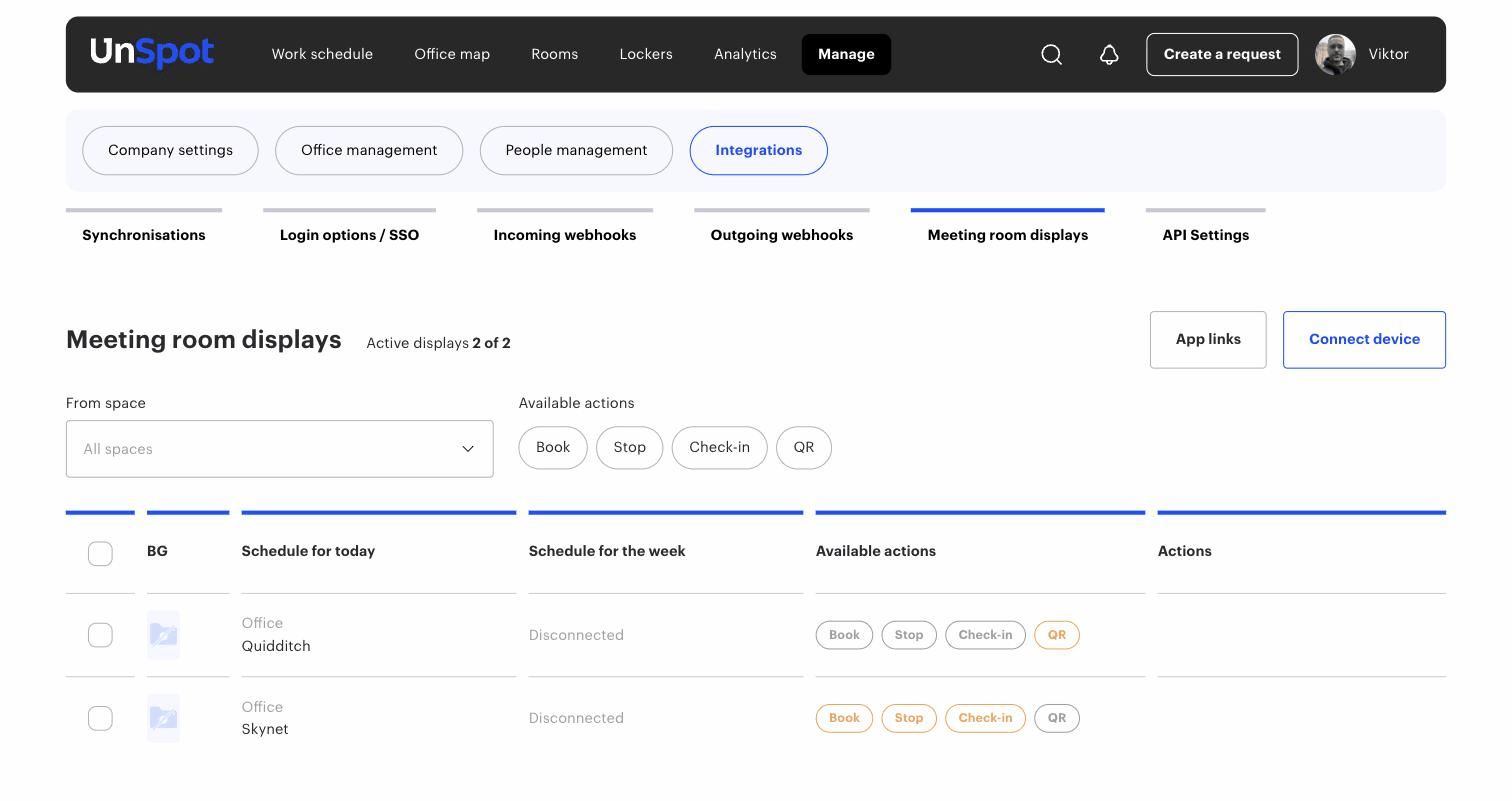Click the Connect device button

point(1364,339)
